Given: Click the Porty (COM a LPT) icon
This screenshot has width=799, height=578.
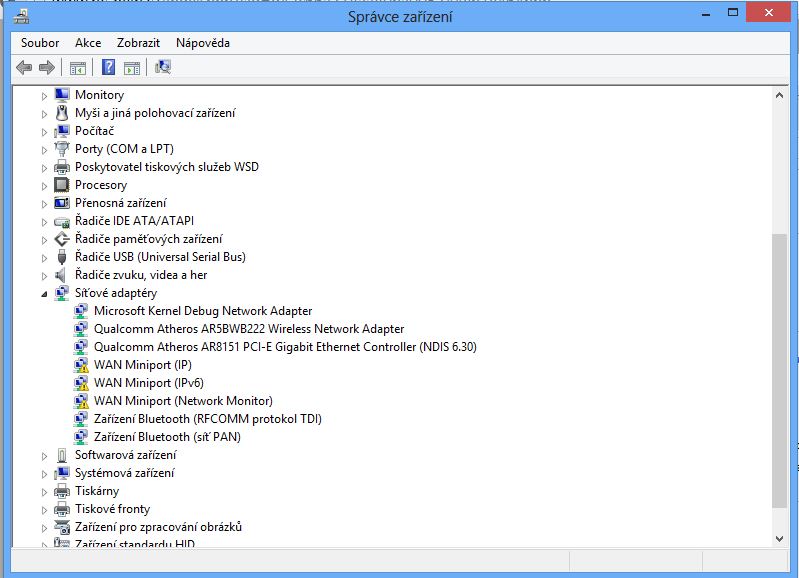Looking at the screenshot, I should pos(62,149).
